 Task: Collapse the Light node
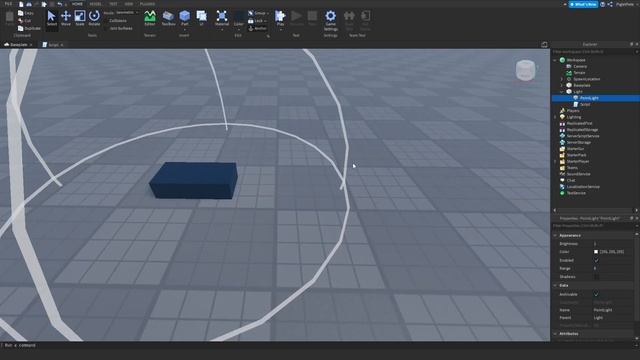pyautogui.click(x=562, y=92)
